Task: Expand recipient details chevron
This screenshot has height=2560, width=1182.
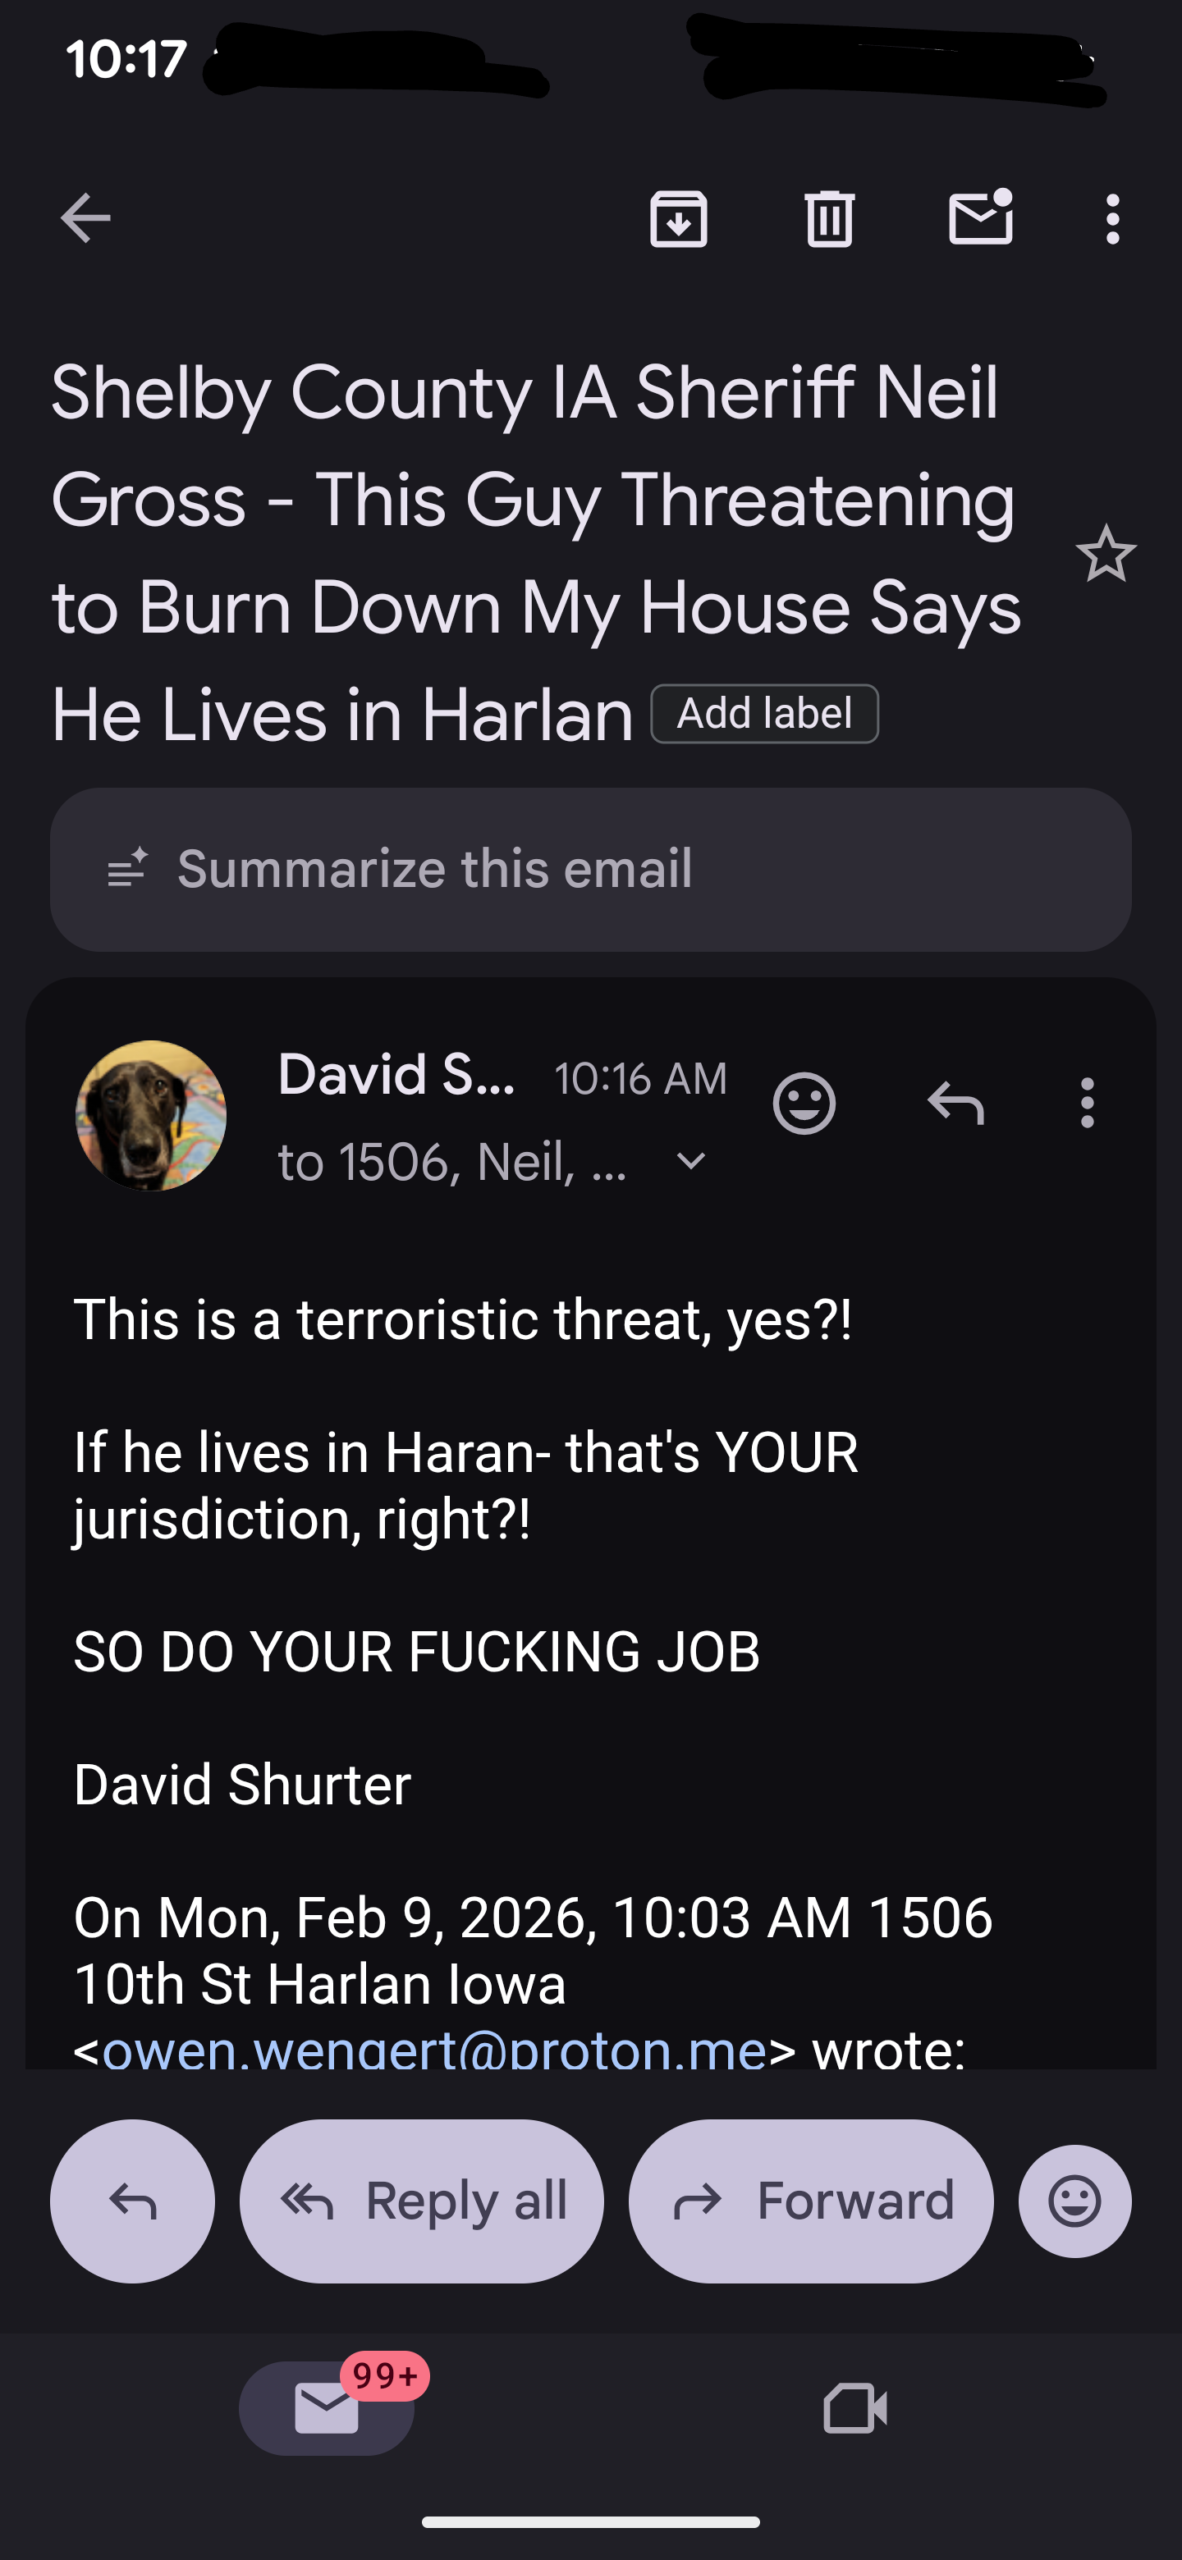Action: pyautogui.click(x=691, y=1162)
